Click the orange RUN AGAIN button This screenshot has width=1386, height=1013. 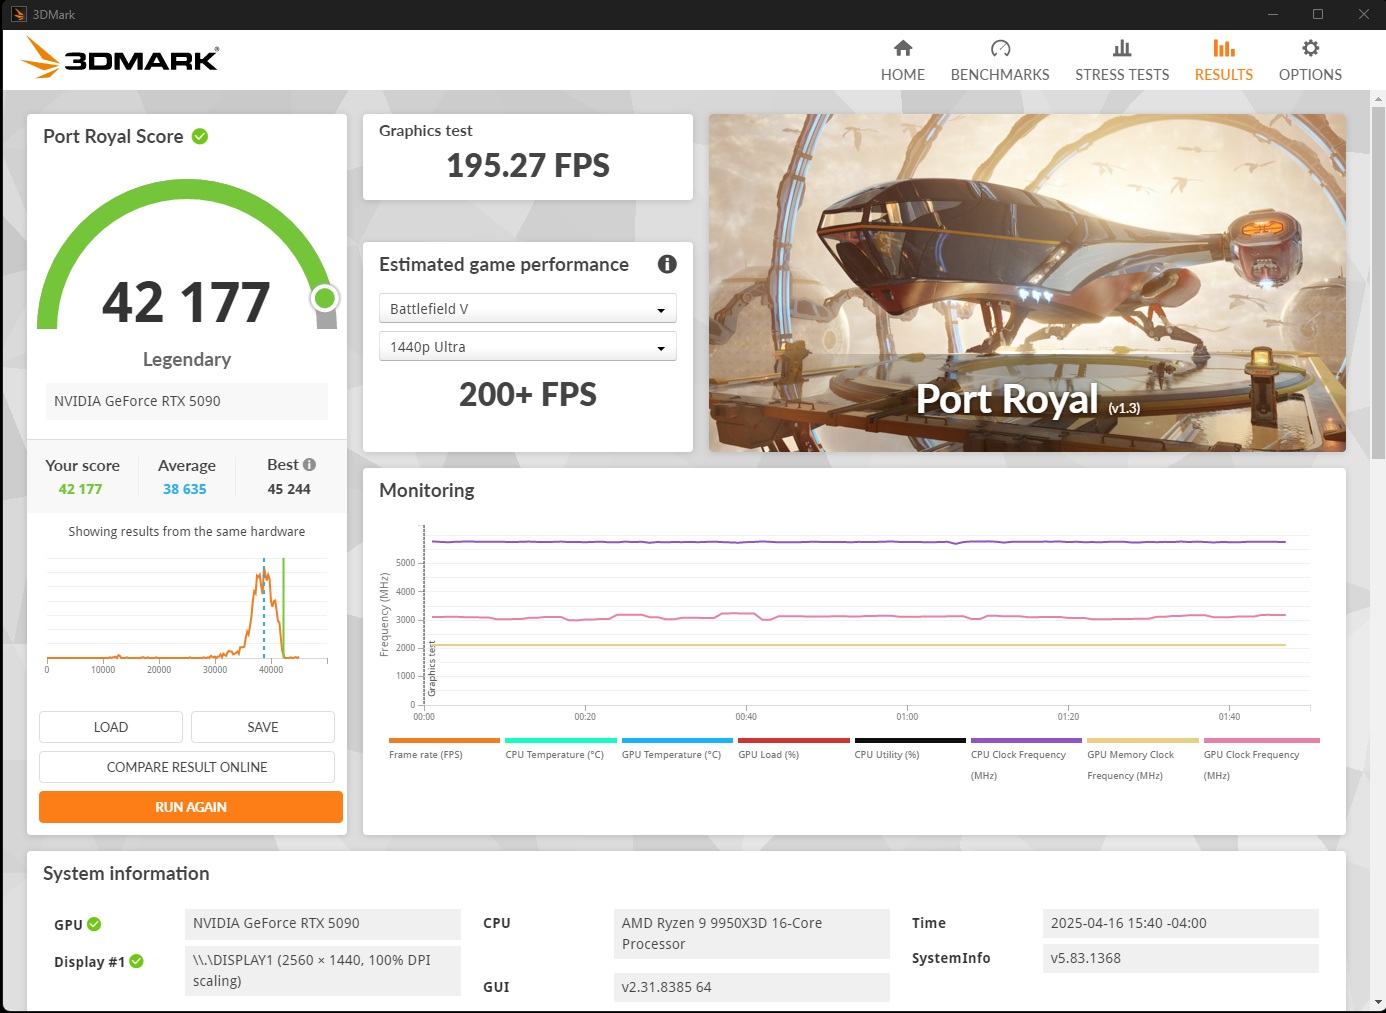pos(191,807)
